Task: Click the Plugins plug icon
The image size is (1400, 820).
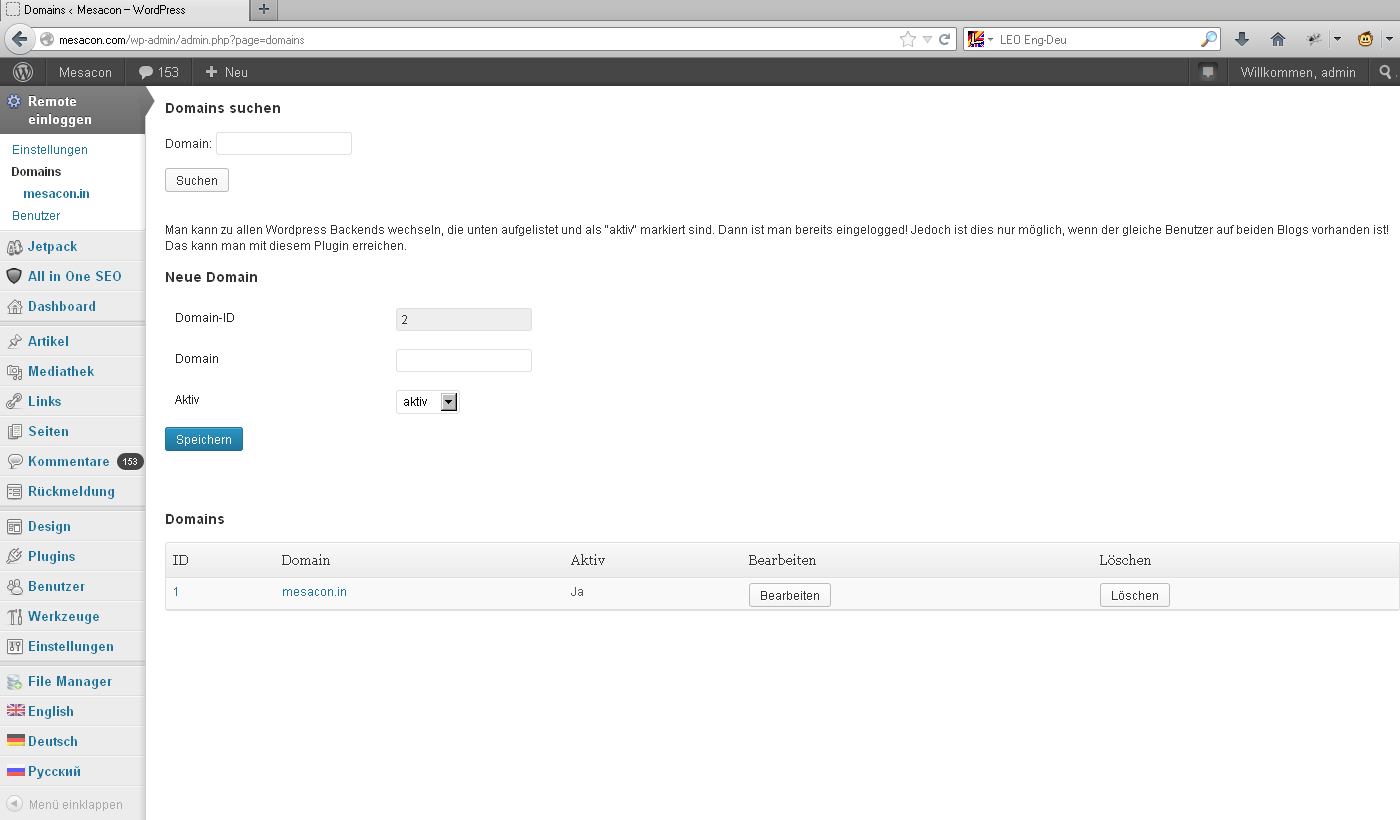Action: click(14, 557)
